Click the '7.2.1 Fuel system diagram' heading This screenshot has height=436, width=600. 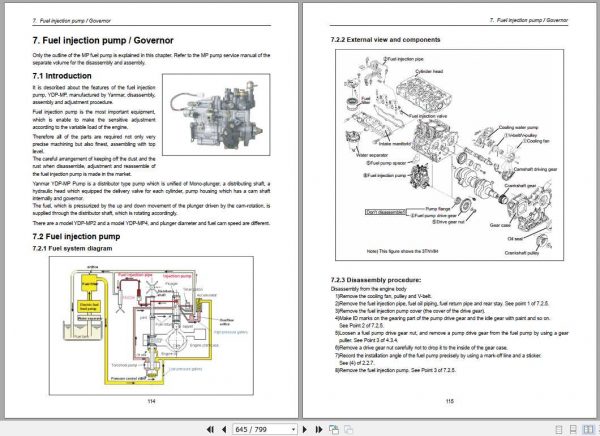point(72,248)
